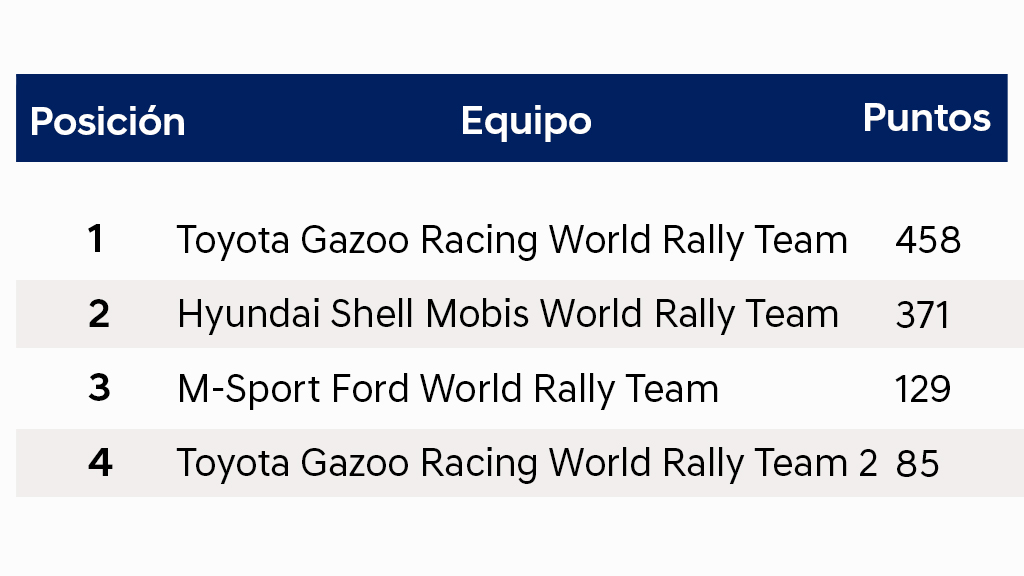Click the 458 points value
Screen dimensions: 1024x576
(x=928, y=240)
